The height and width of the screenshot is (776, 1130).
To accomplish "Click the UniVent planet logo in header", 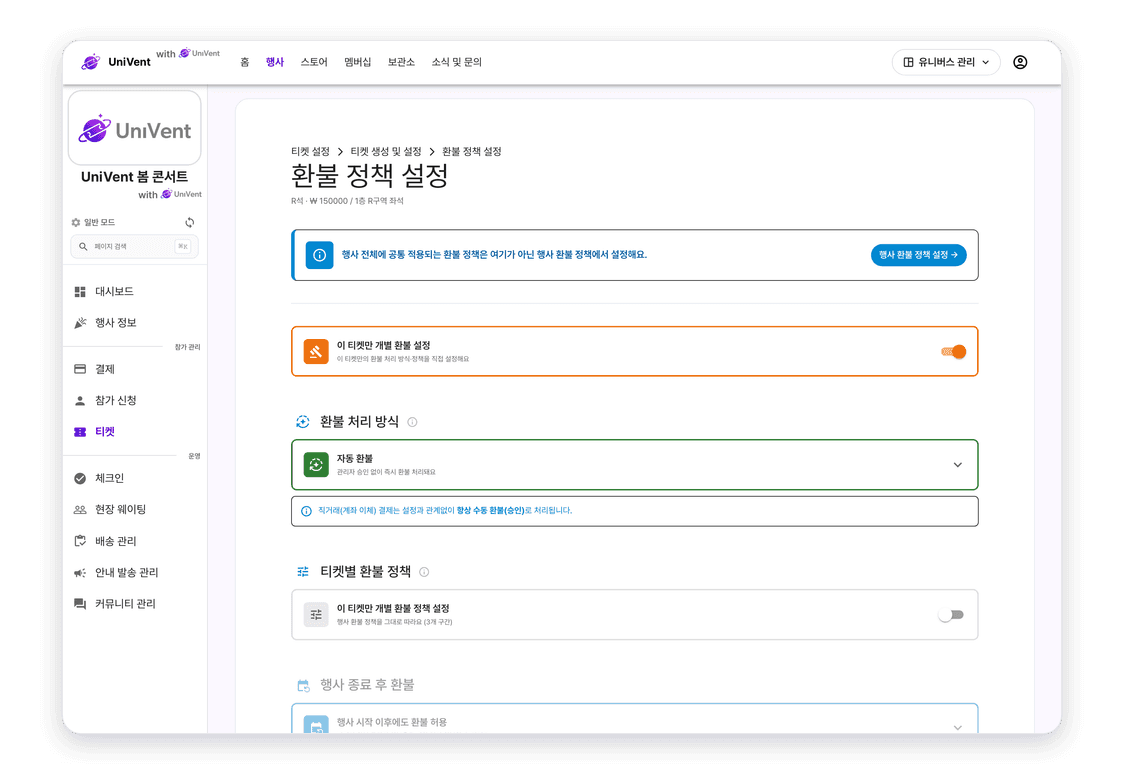I will coord(91,62).
